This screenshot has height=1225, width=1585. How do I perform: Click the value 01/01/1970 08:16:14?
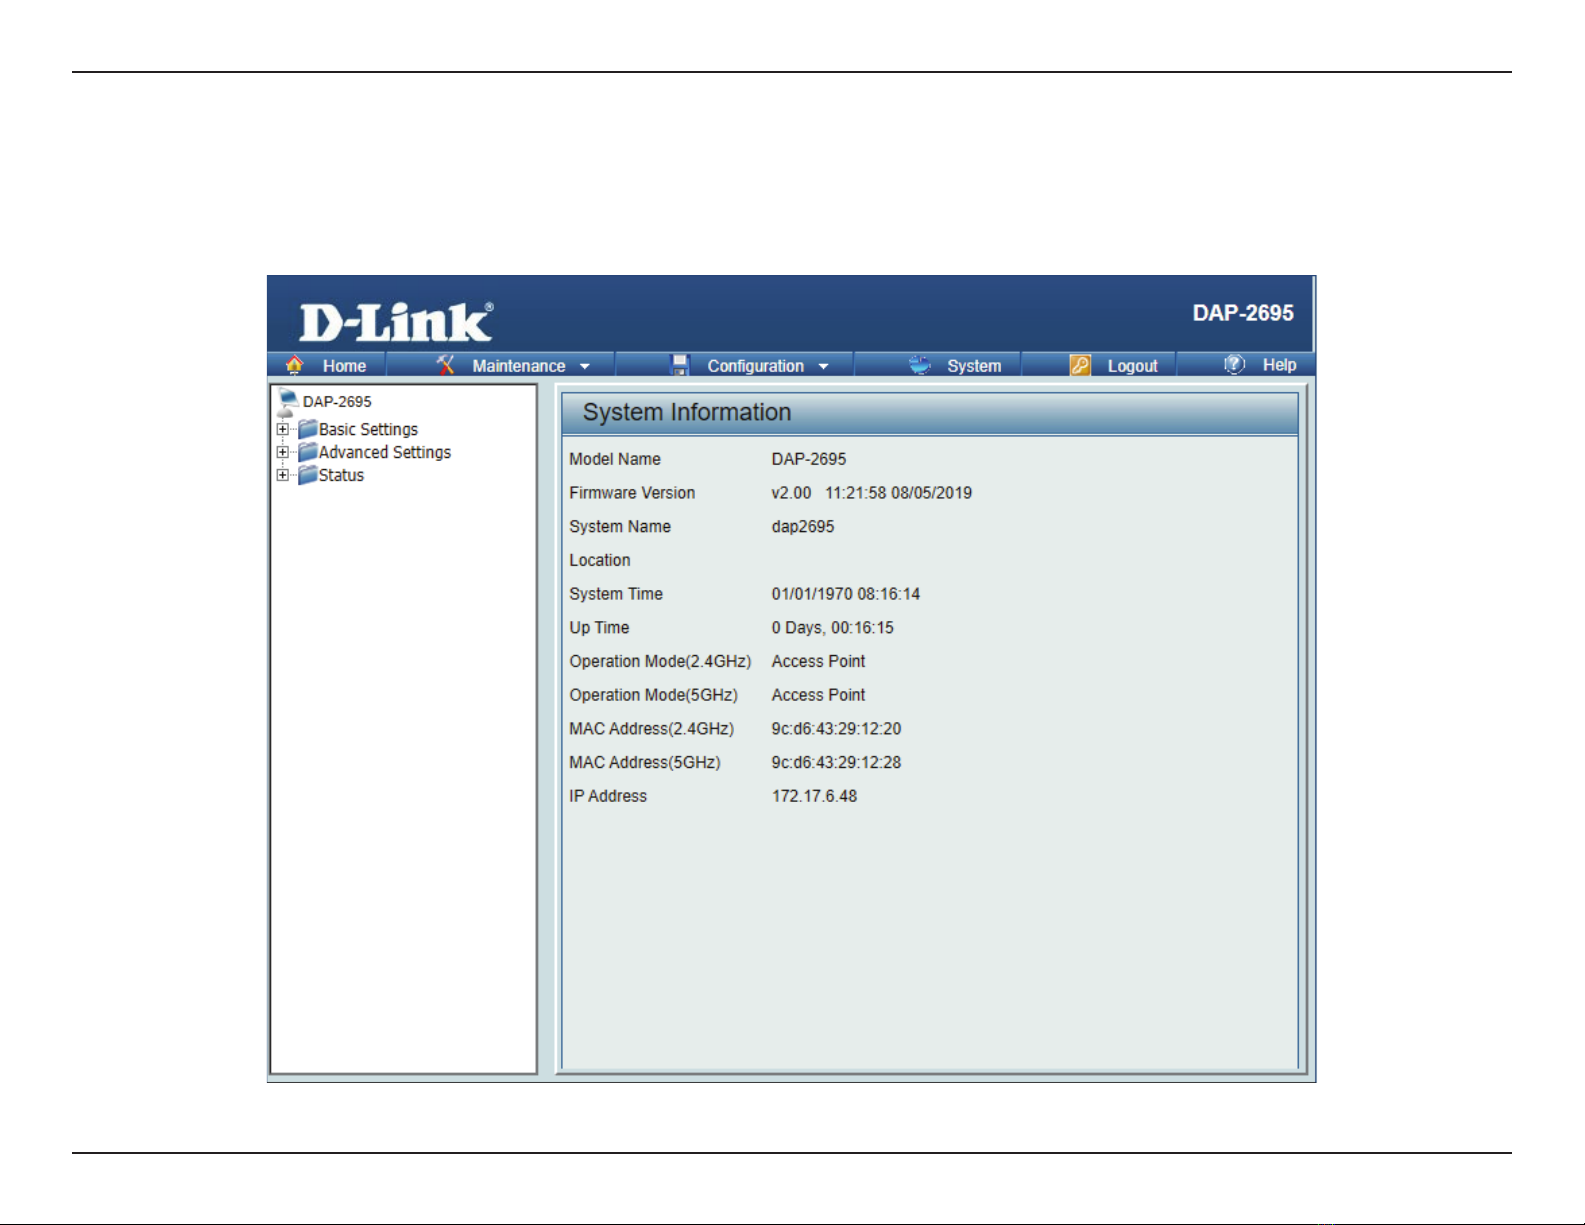click(x=846, y=594)
